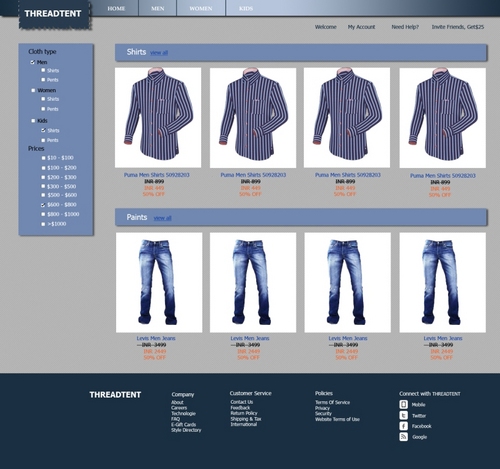The width and height of the screenshot is (500, 469).
Task: Open the first Puma Men Shirts thumbnail
Action: (158, 118)
